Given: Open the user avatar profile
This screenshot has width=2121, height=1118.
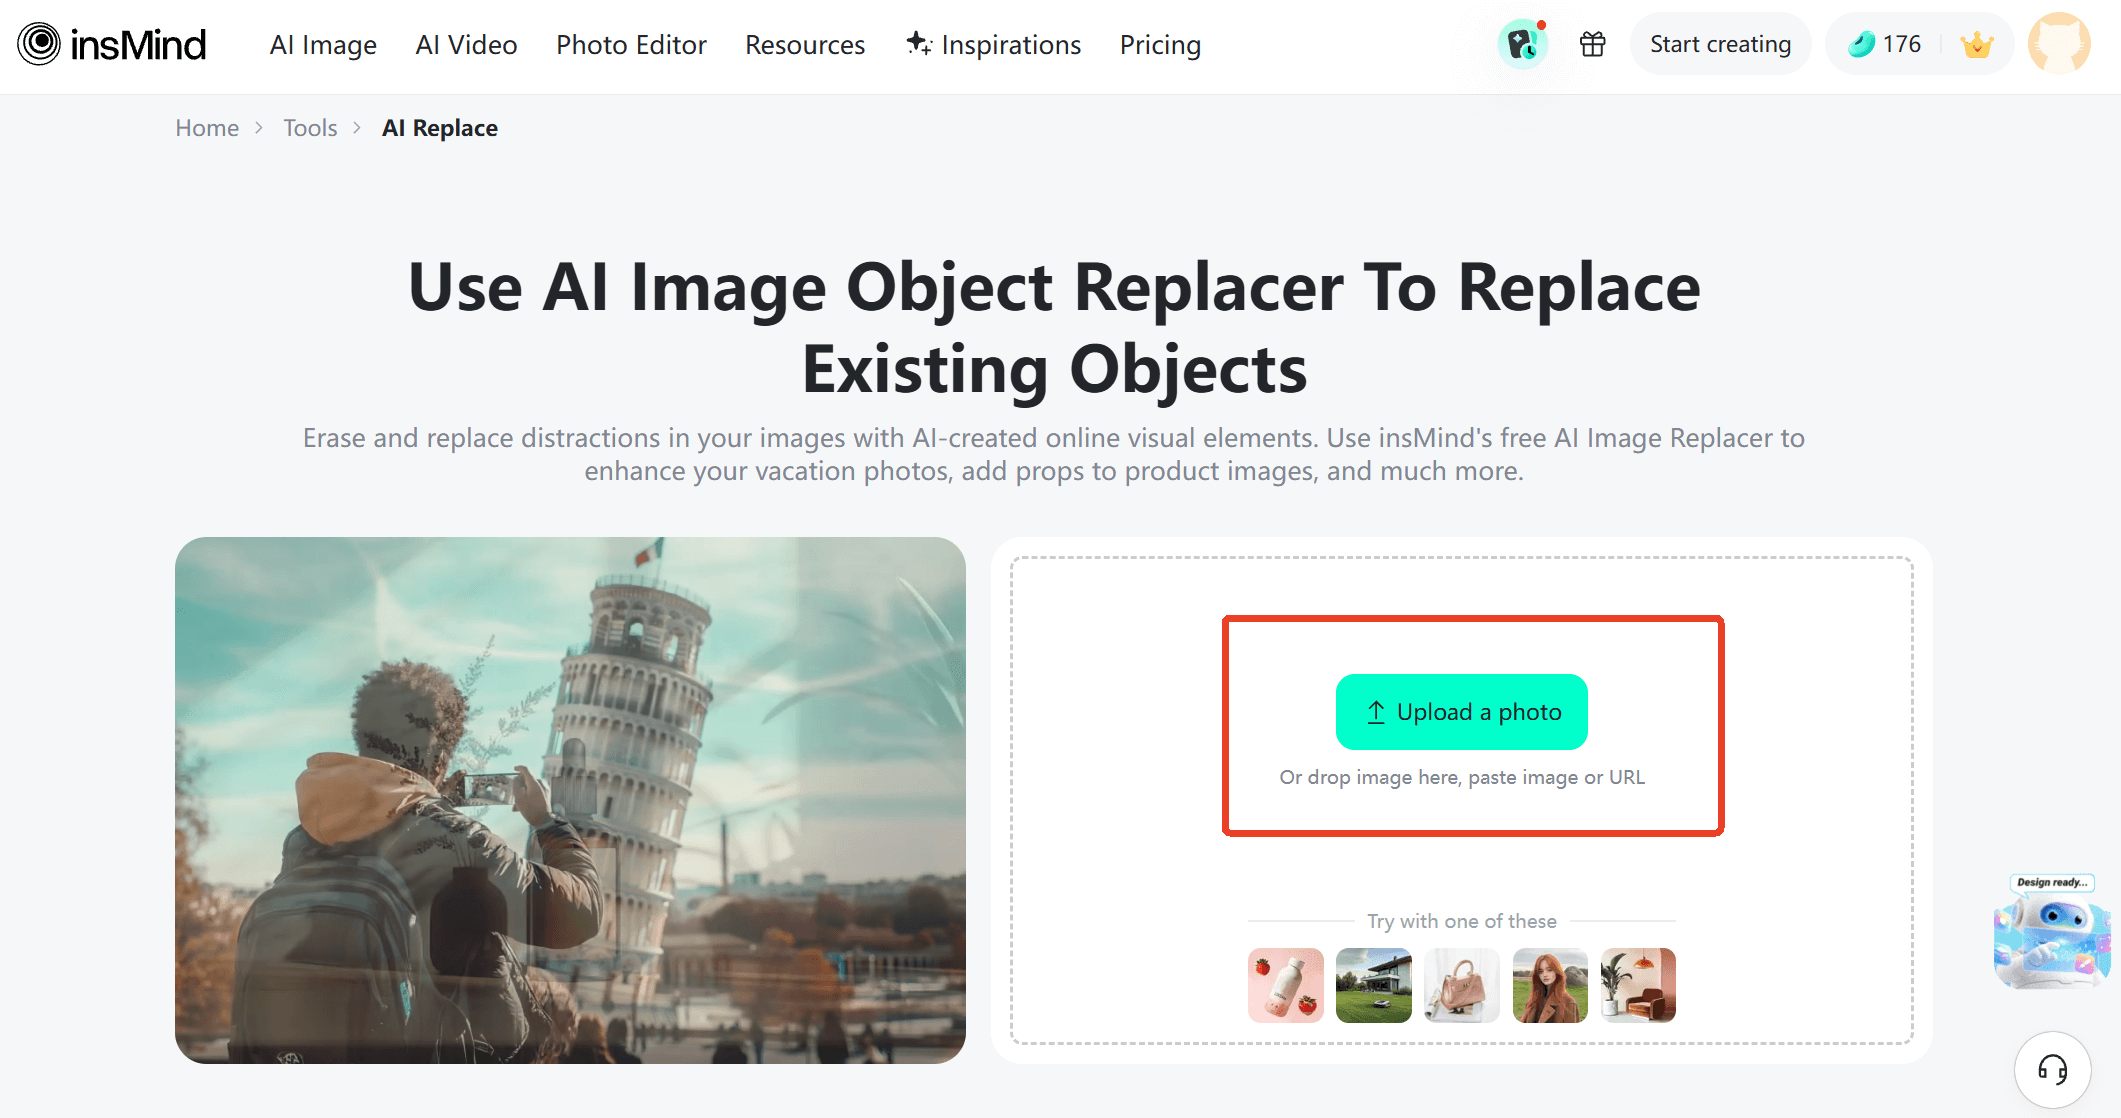Looking at the screenshot, I should [x=2059, y=43].
